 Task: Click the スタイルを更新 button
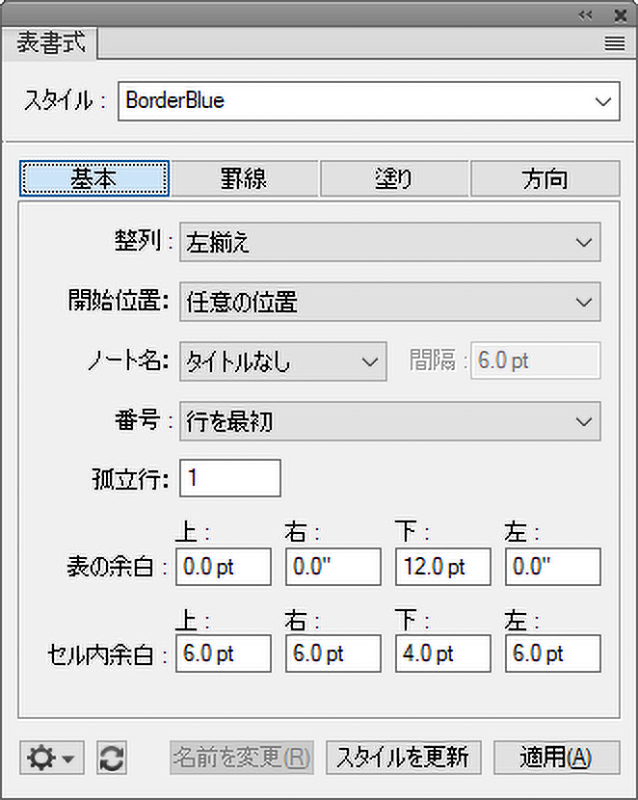point(404,757)
